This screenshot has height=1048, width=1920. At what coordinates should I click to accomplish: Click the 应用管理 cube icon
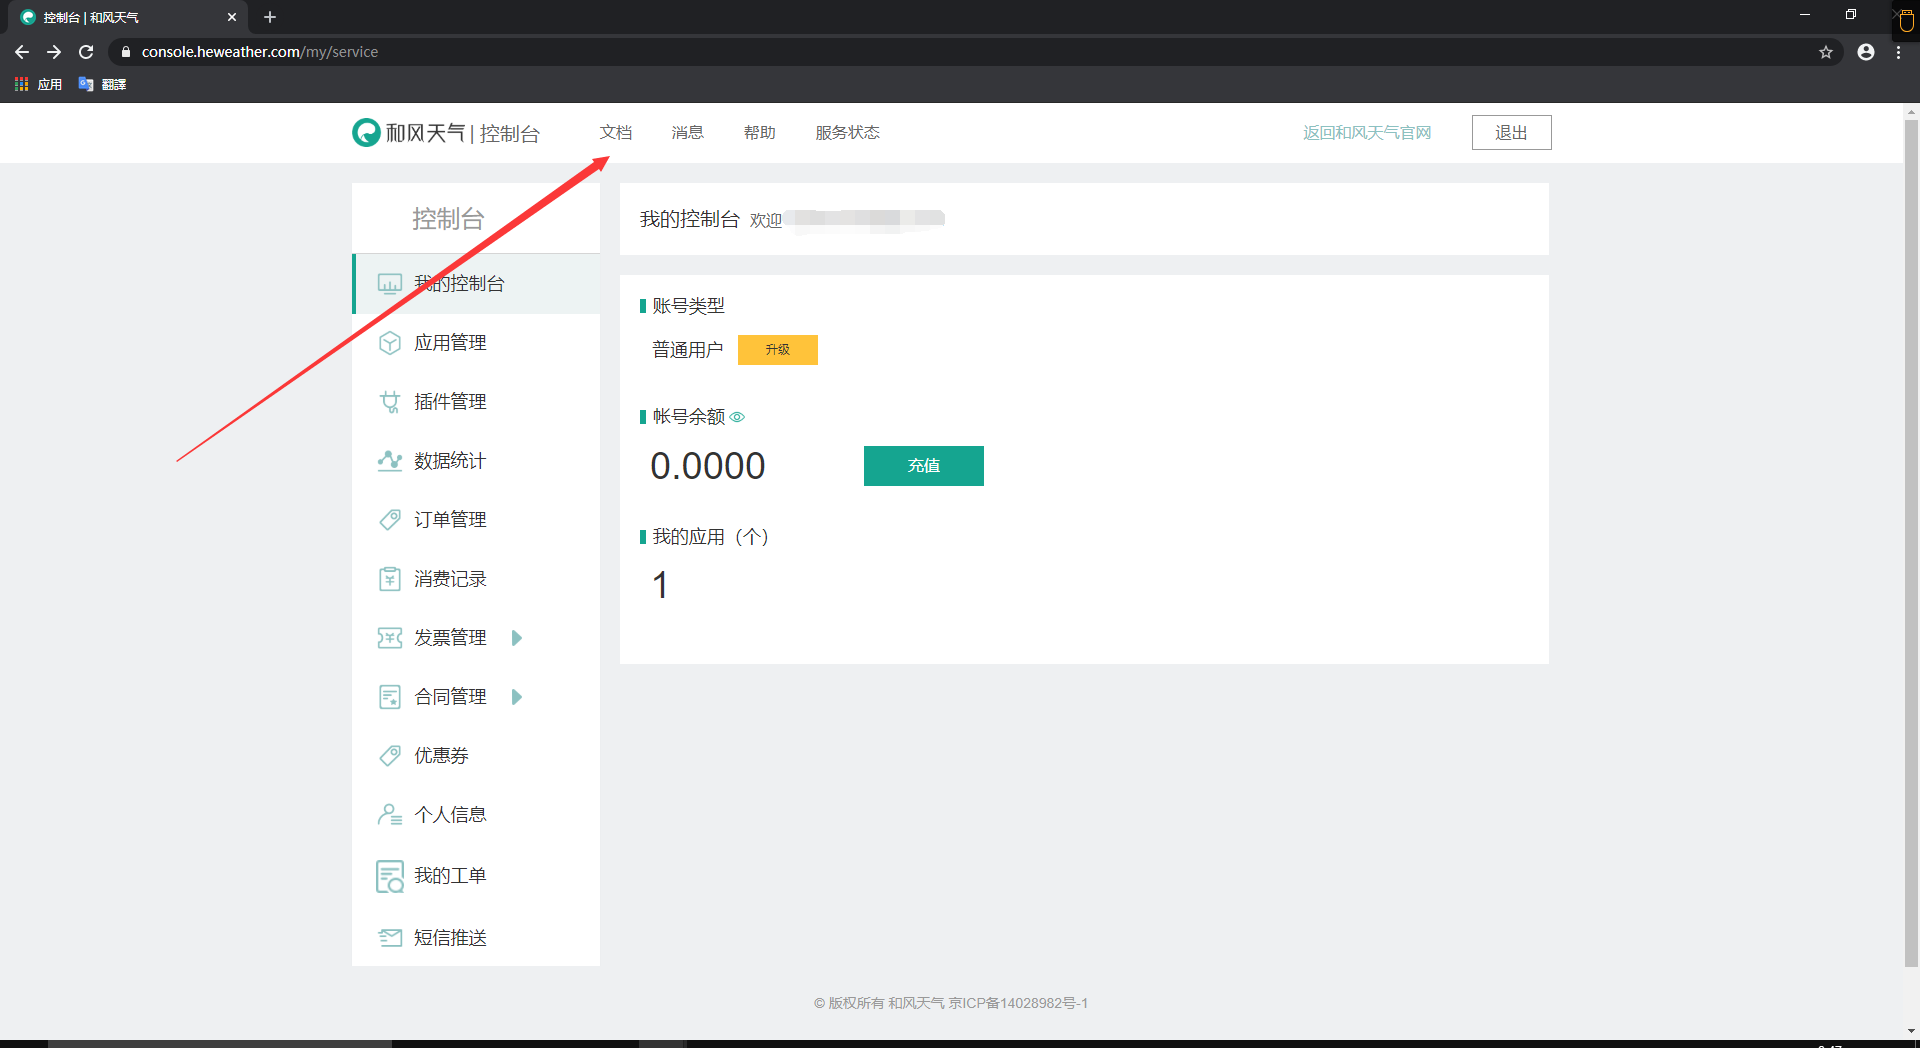390,343
